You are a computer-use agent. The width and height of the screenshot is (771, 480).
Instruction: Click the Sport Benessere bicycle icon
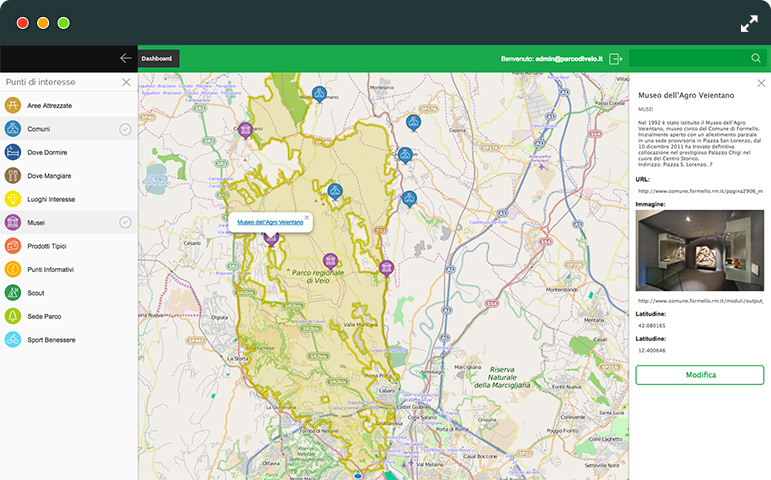[x=13, y=340]
